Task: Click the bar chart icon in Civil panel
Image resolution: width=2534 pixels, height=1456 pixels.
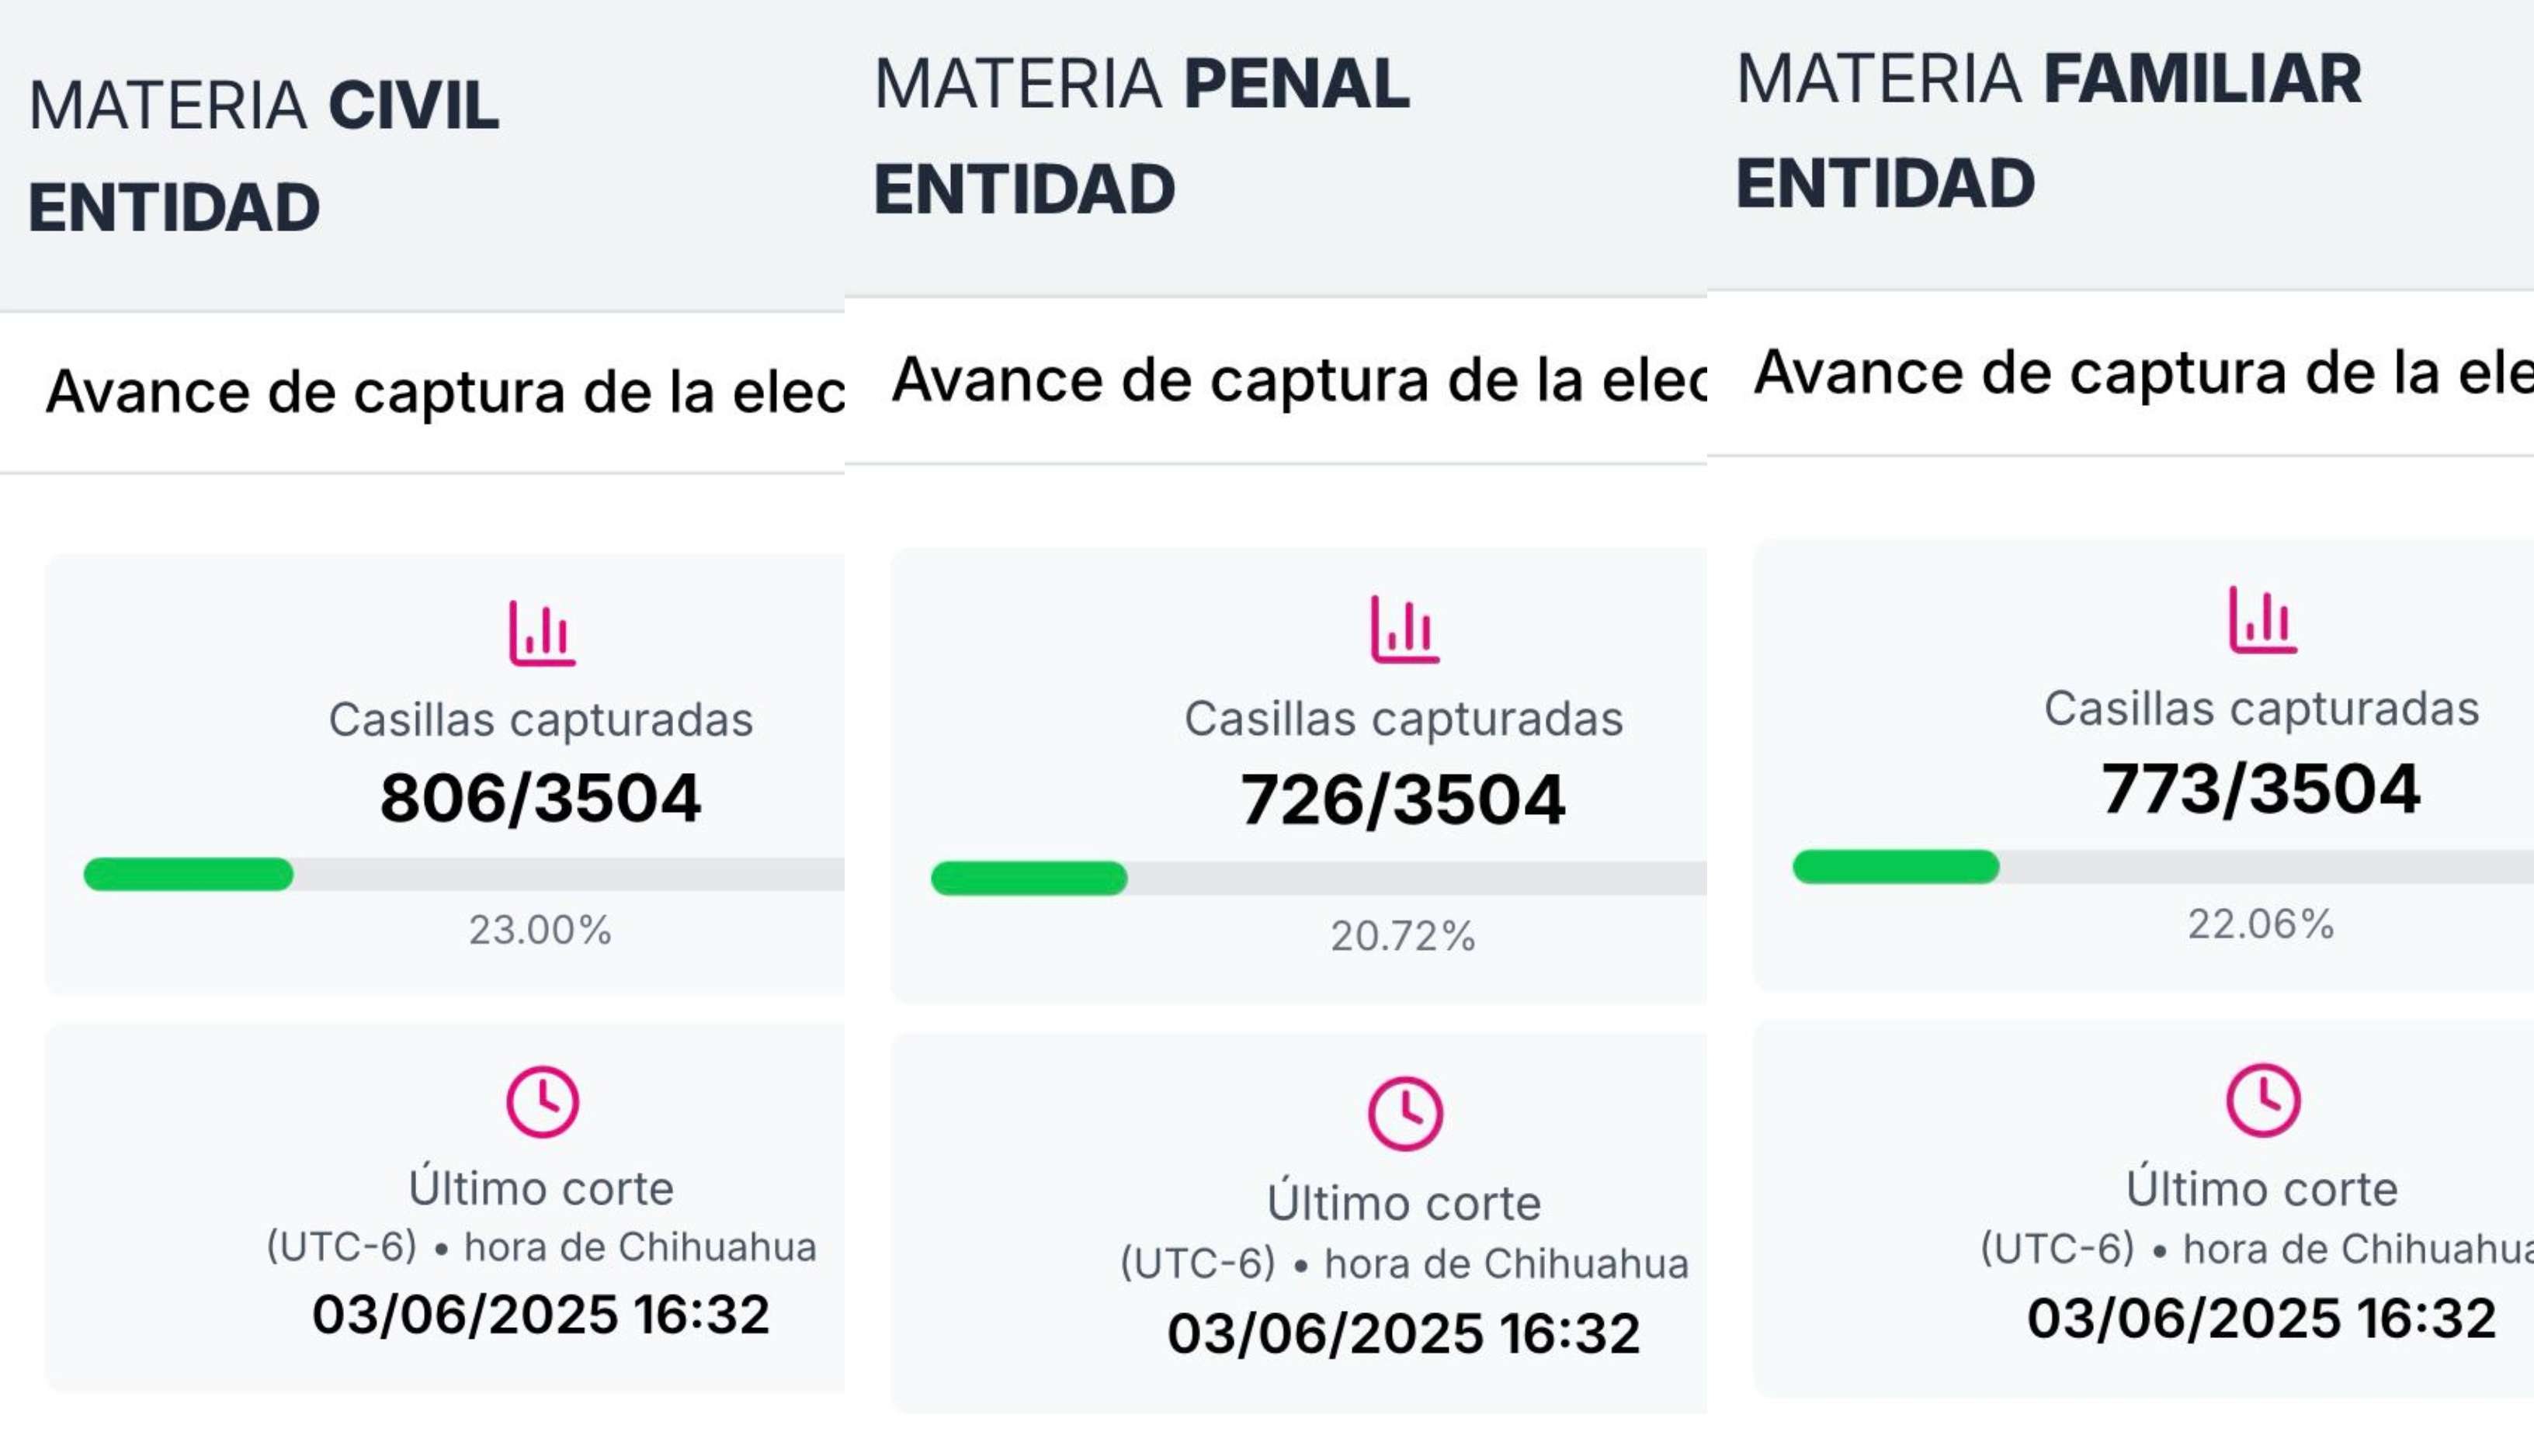Action: point(541,632)
